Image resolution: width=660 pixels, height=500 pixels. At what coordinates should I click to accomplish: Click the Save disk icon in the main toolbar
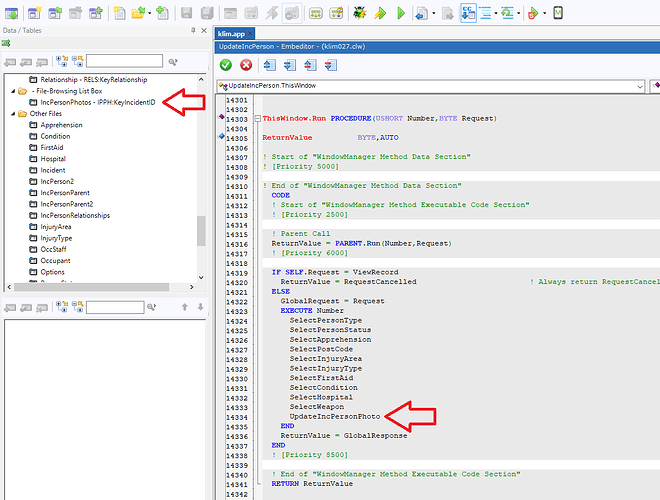pos(186,13)
